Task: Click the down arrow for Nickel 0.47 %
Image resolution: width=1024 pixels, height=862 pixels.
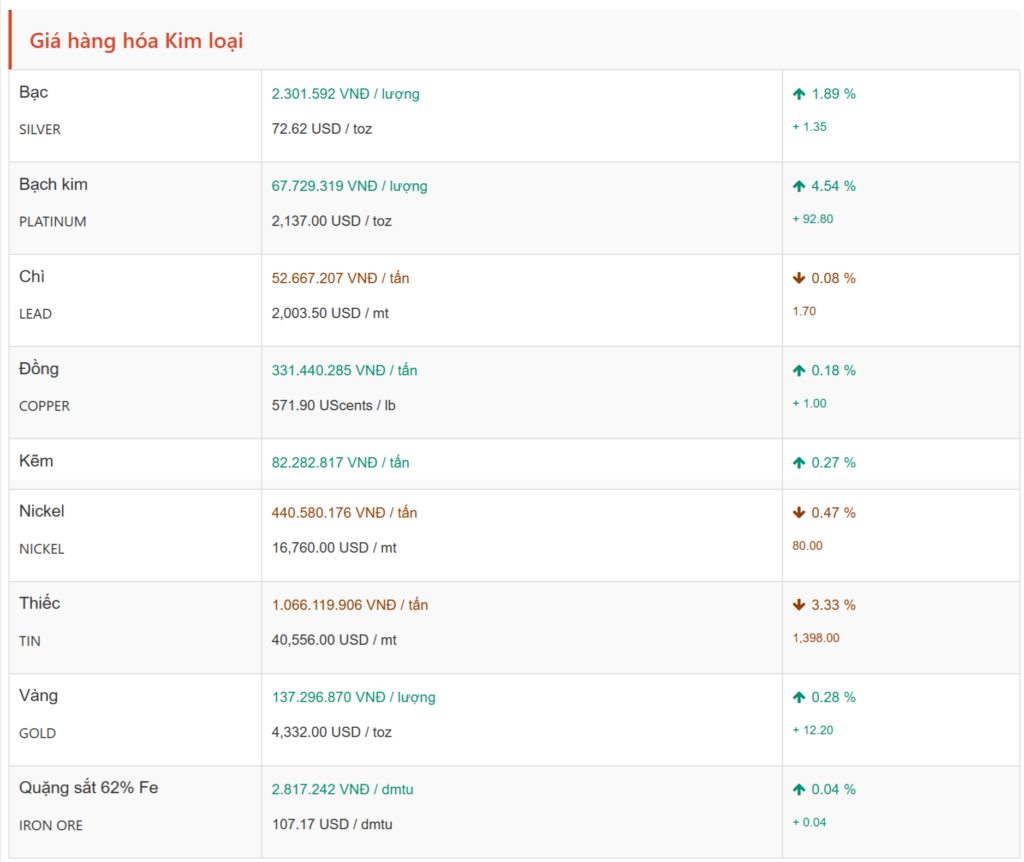Action: tap(799, 513)
